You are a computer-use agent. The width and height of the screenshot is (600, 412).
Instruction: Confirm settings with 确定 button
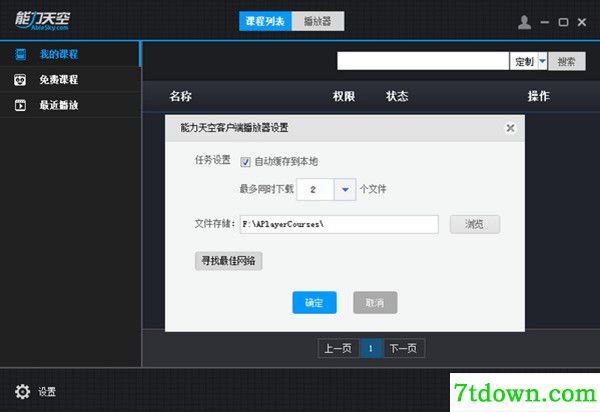click(x=315, y=303)
